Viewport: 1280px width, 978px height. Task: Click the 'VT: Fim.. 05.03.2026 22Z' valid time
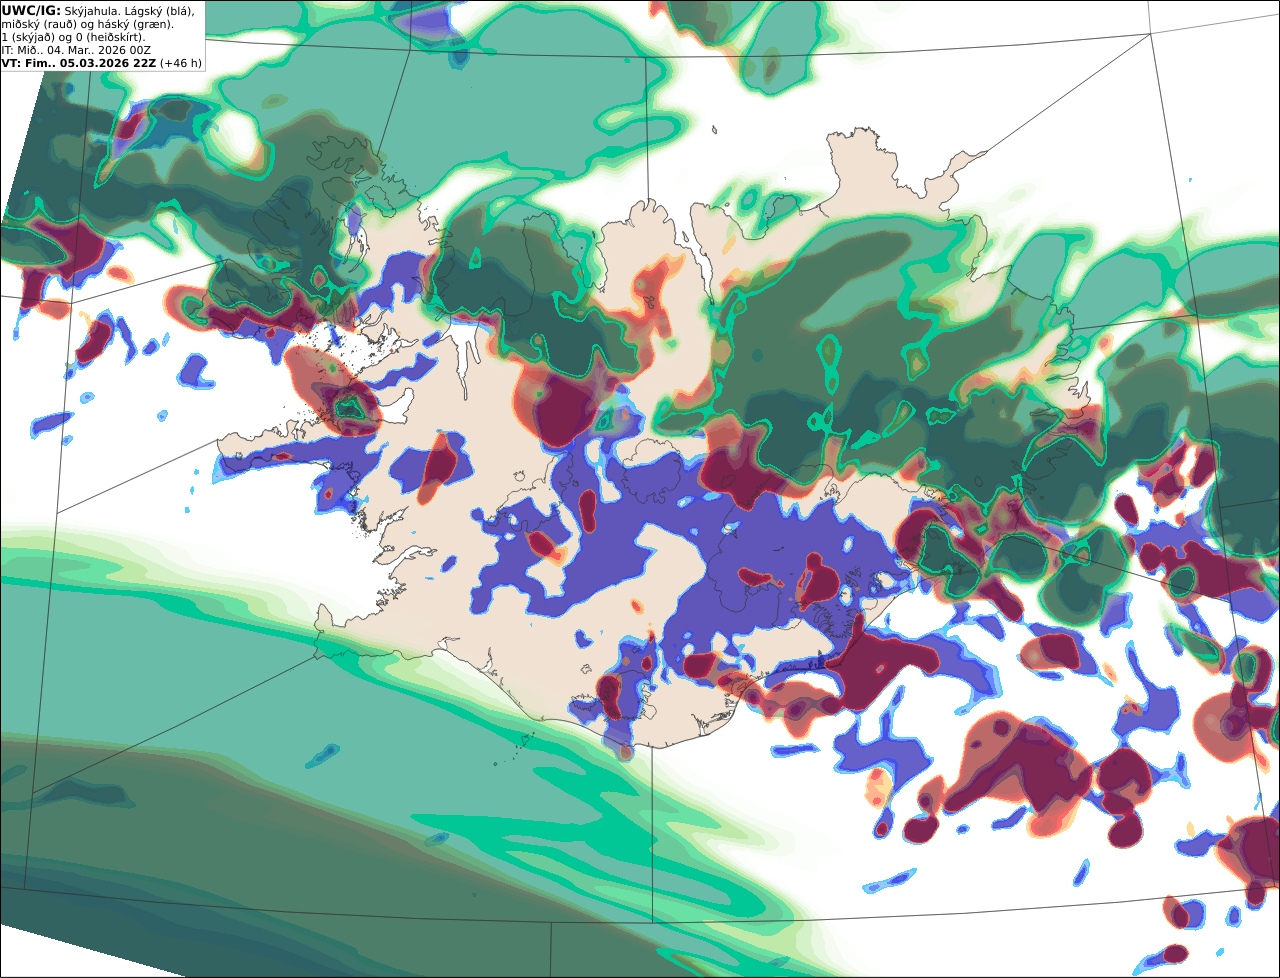pyautogui.click(x=79, y=63)
